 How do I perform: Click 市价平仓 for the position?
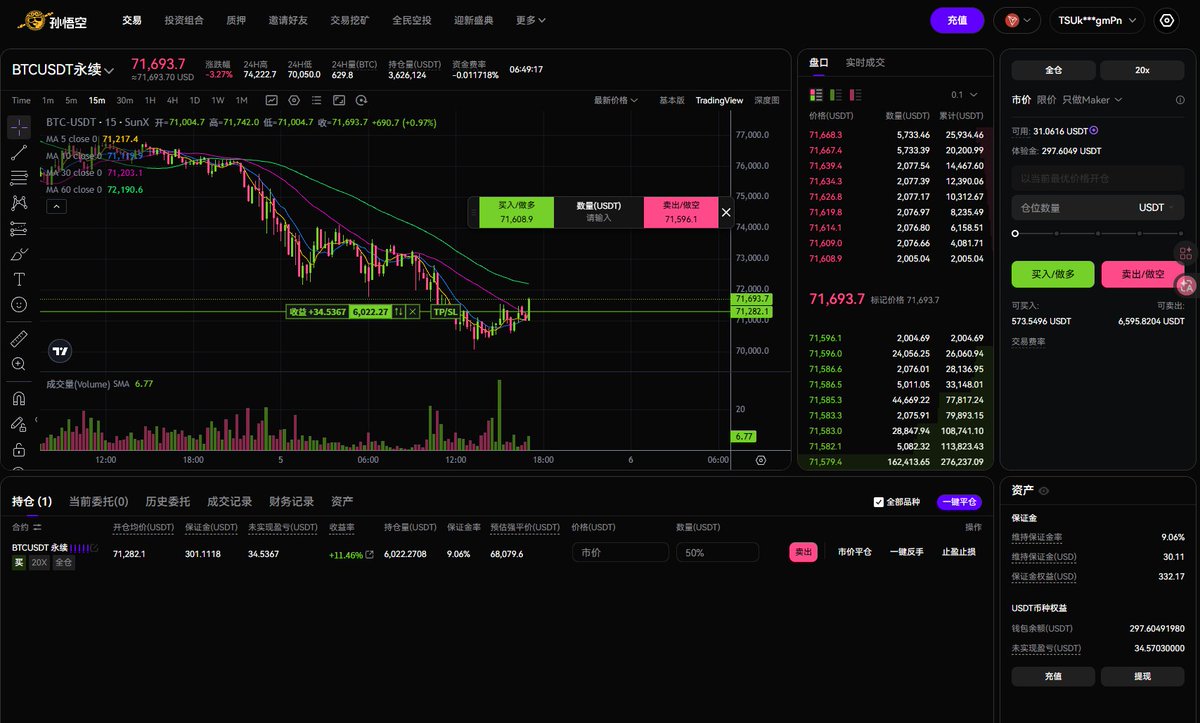point(854,552)
